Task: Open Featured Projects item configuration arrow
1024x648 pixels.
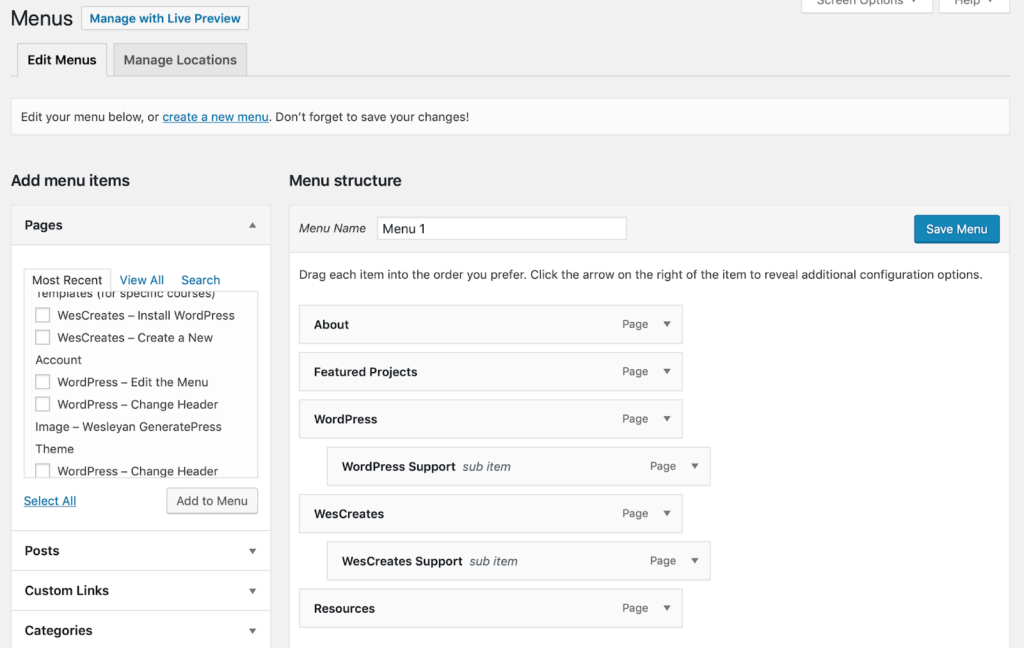Action: (667, 372)
